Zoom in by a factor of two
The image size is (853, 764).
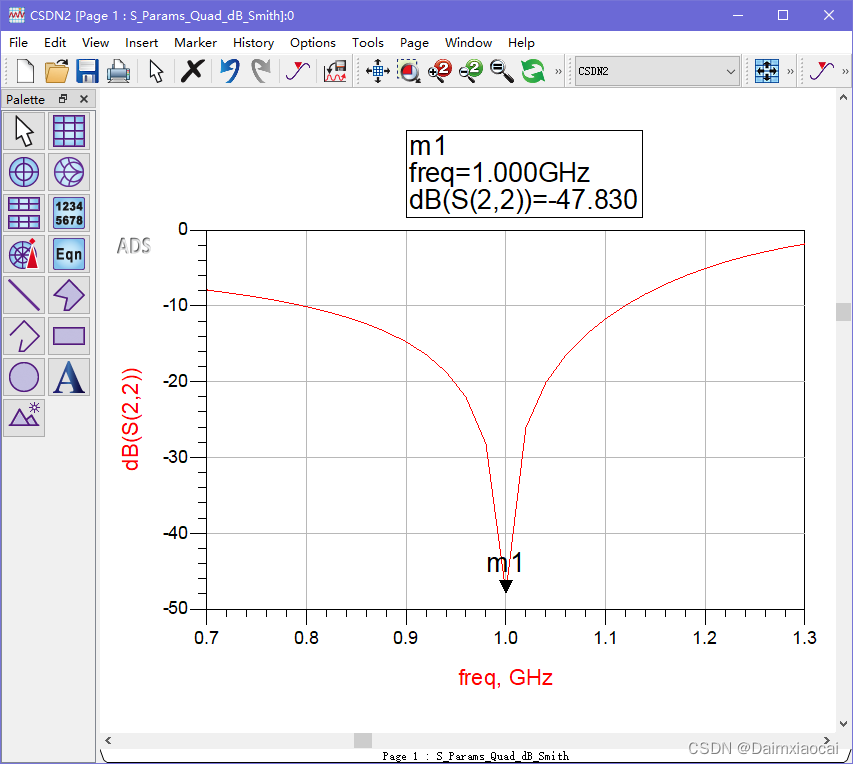pos(440,71)
